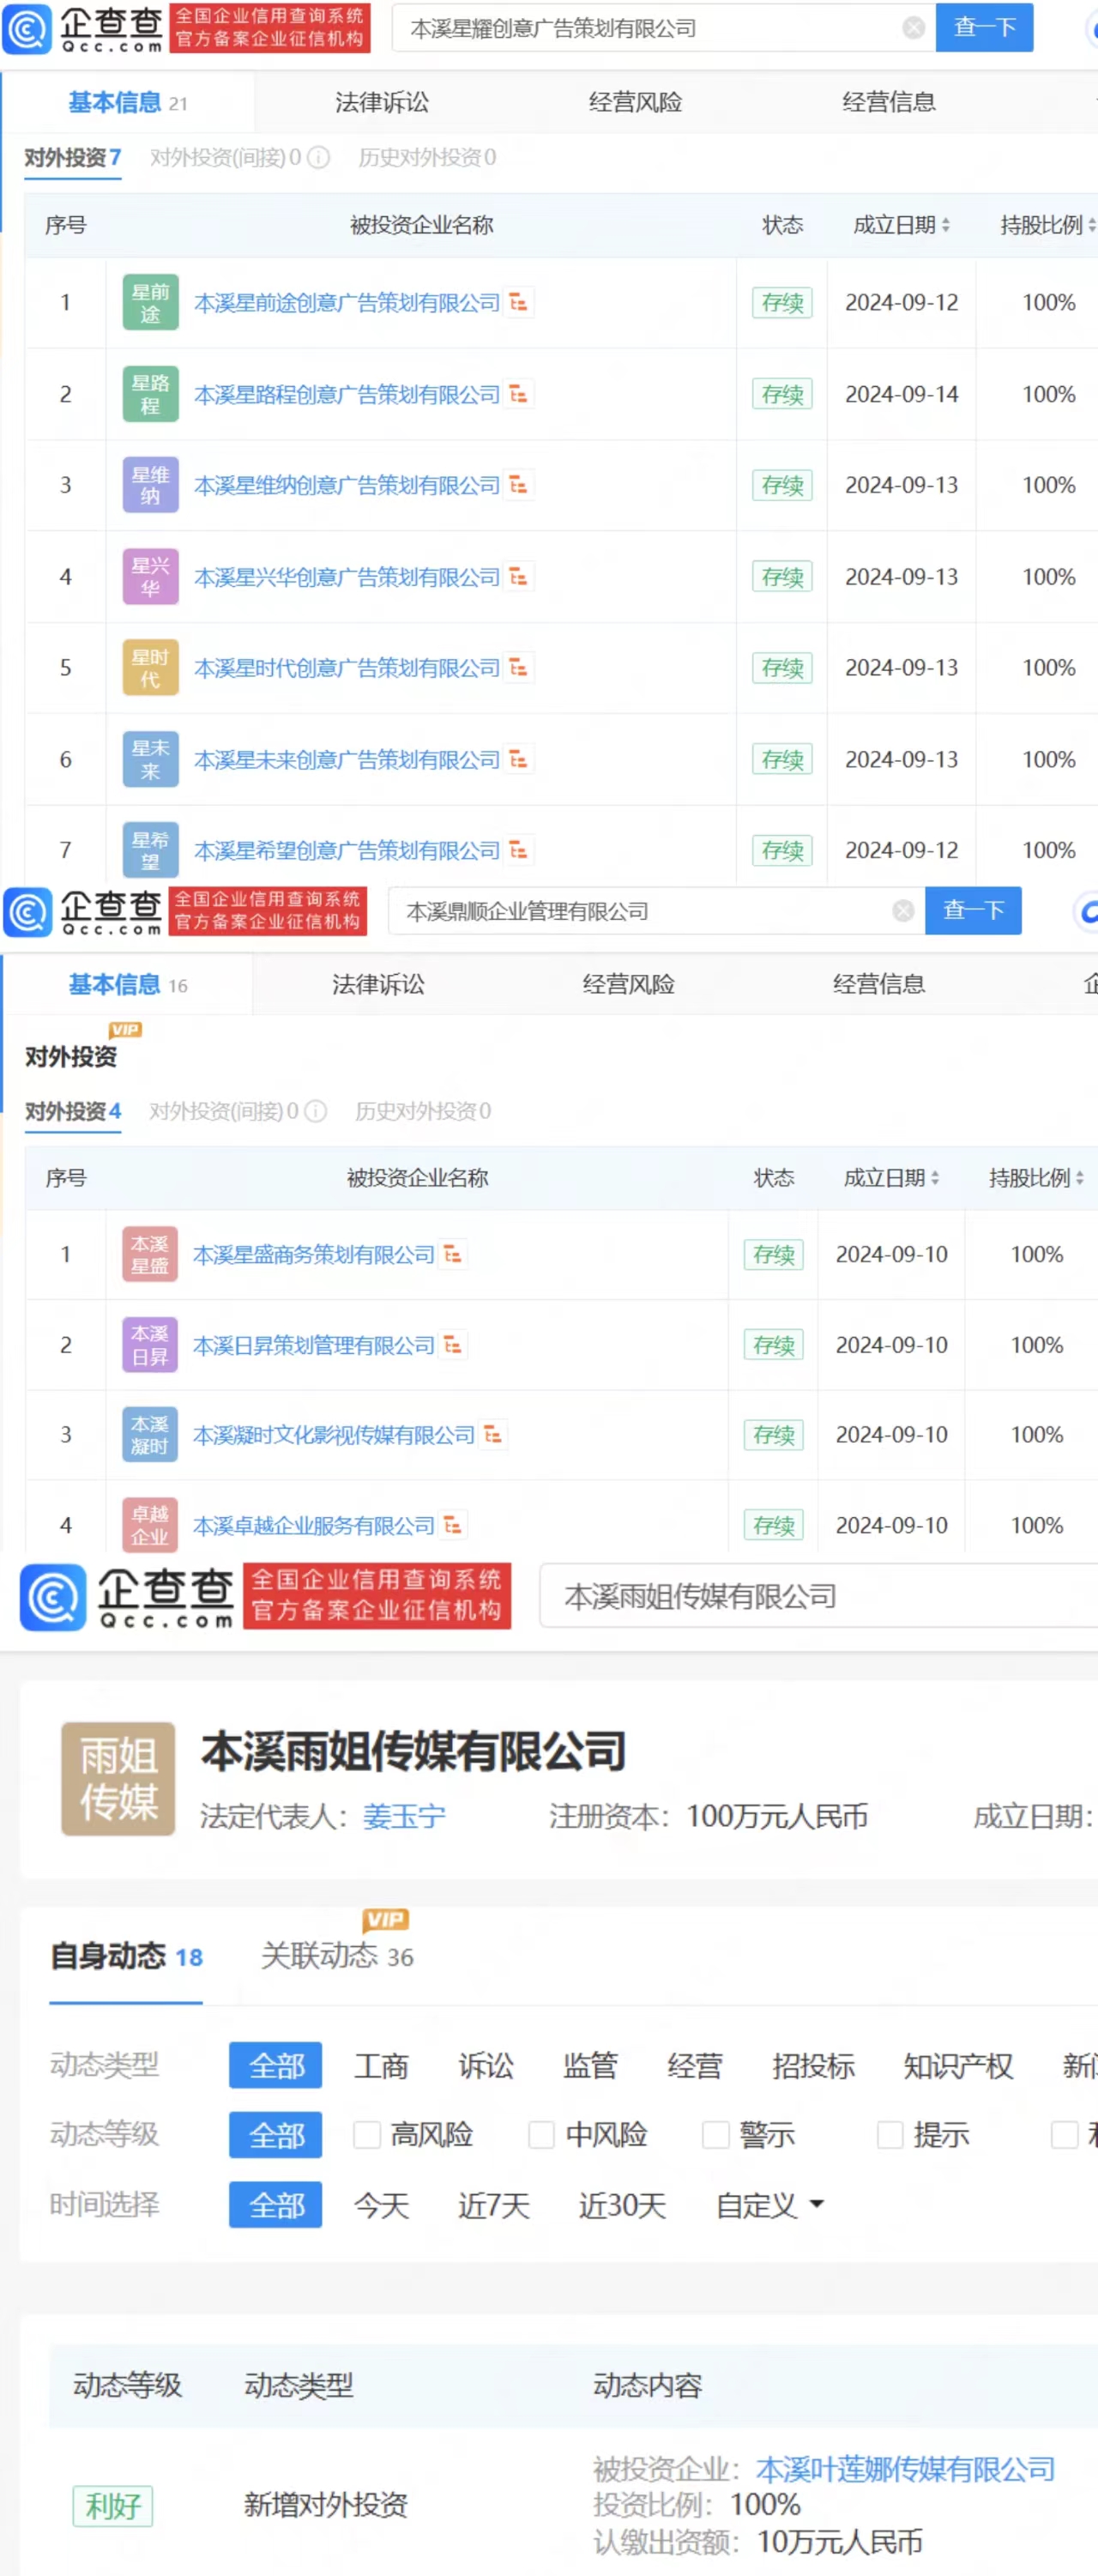
Task: Click the equity chart icon beside 本溪星前途创意广告策划有限公司
Action: pos(518,302)
